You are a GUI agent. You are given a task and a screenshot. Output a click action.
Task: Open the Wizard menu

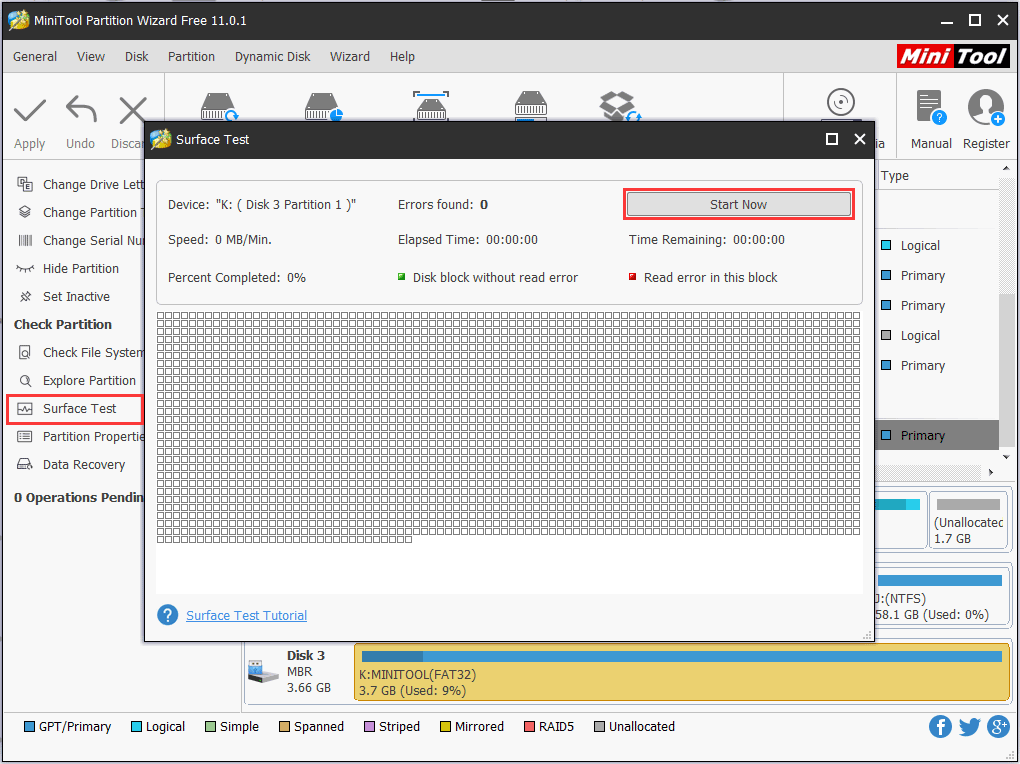tap(350, 57)
